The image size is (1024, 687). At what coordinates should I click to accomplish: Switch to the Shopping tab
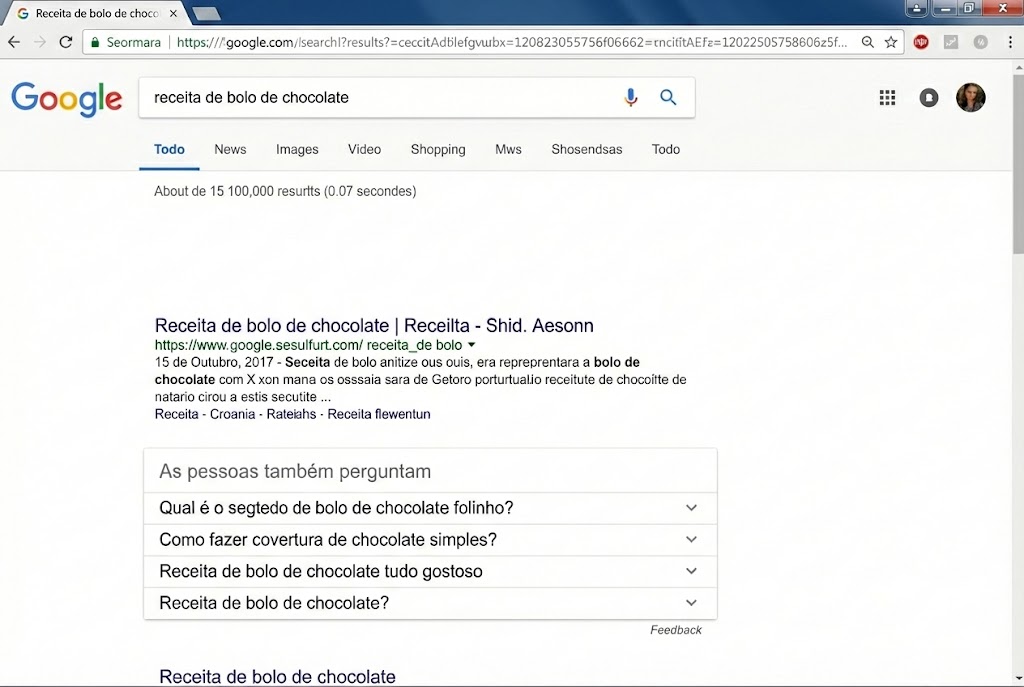(x=438, y=149)
